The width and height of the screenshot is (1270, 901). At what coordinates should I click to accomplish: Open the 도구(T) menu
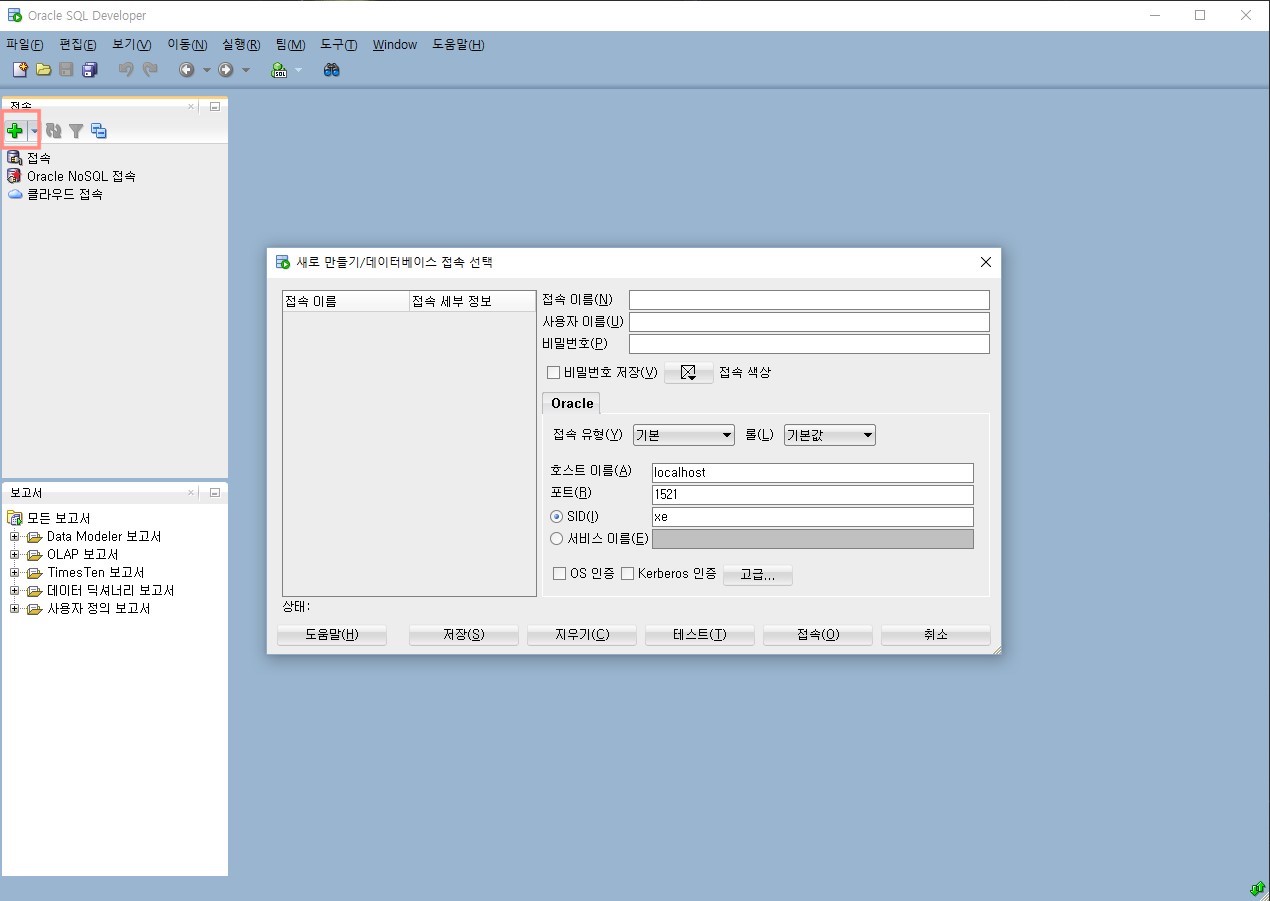(x=339, y=45)
